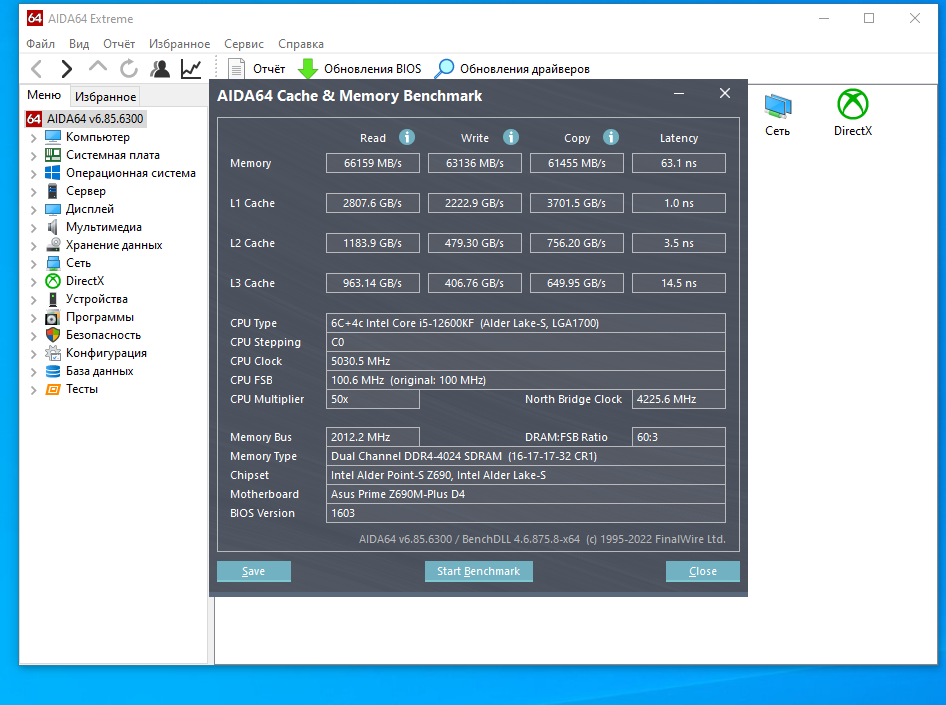Image resolution: width=946 pixels, height=705 pixels.
Task: Expand the Хранение данных node chevron
Action: [34, 246]
